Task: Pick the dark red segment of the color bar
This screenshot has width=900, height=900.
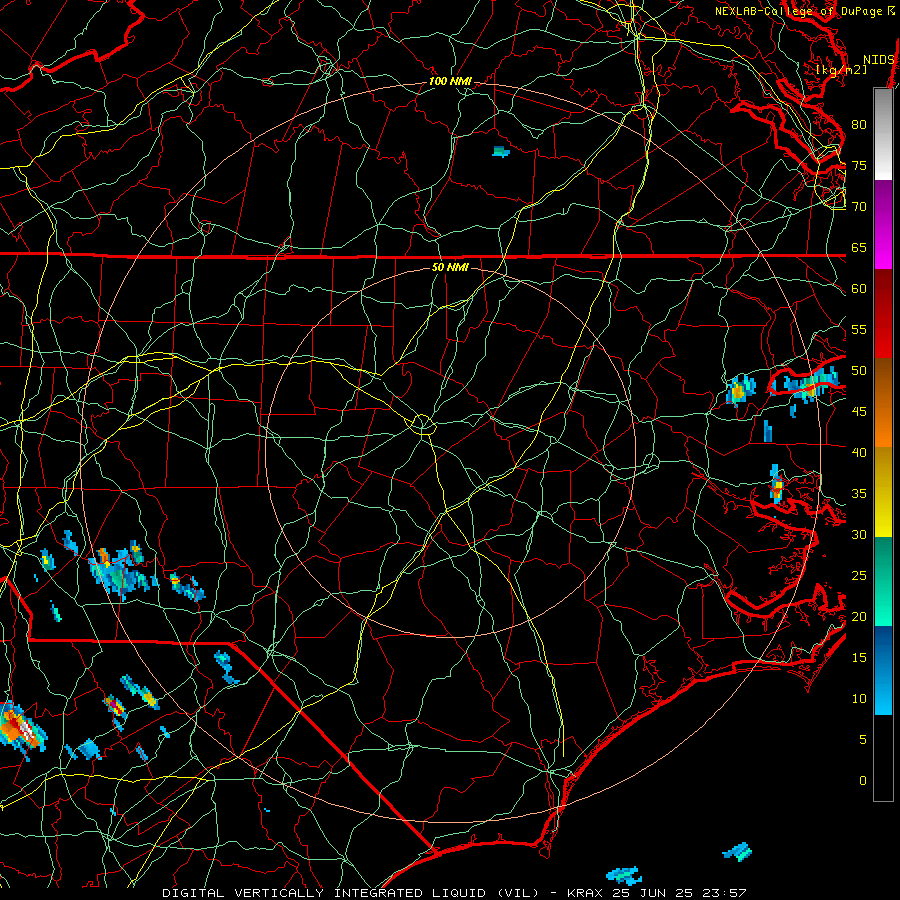Action: (x=883, y=313)
